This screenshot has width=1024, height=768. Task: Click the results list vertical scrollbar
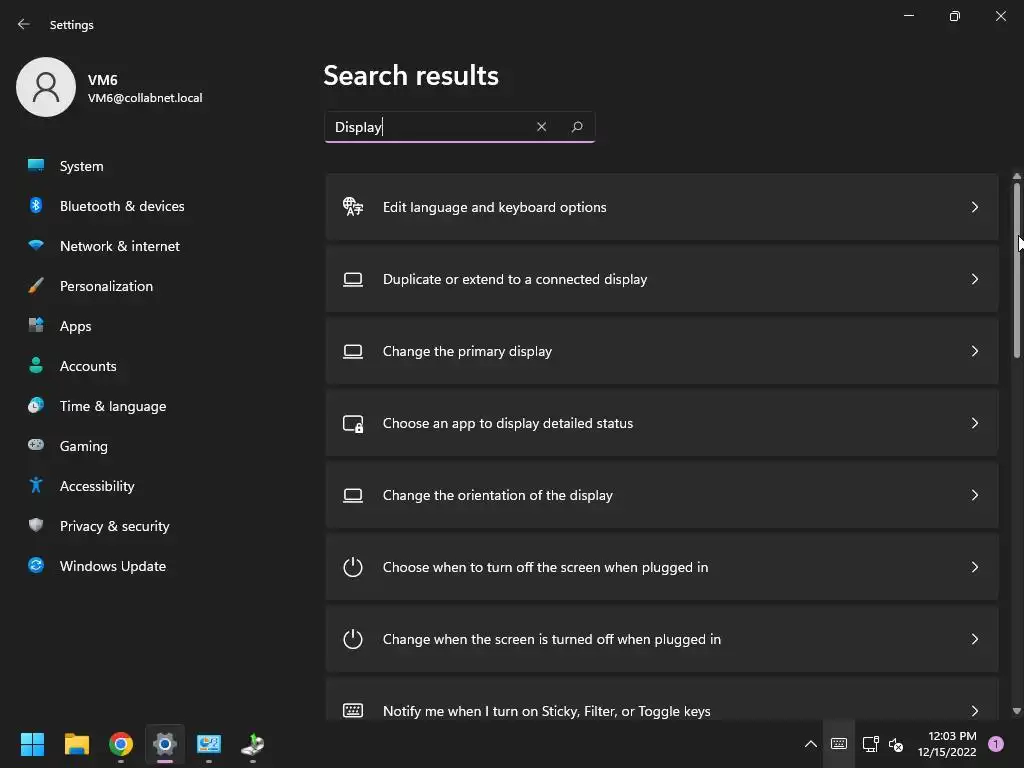point(1017,270)
